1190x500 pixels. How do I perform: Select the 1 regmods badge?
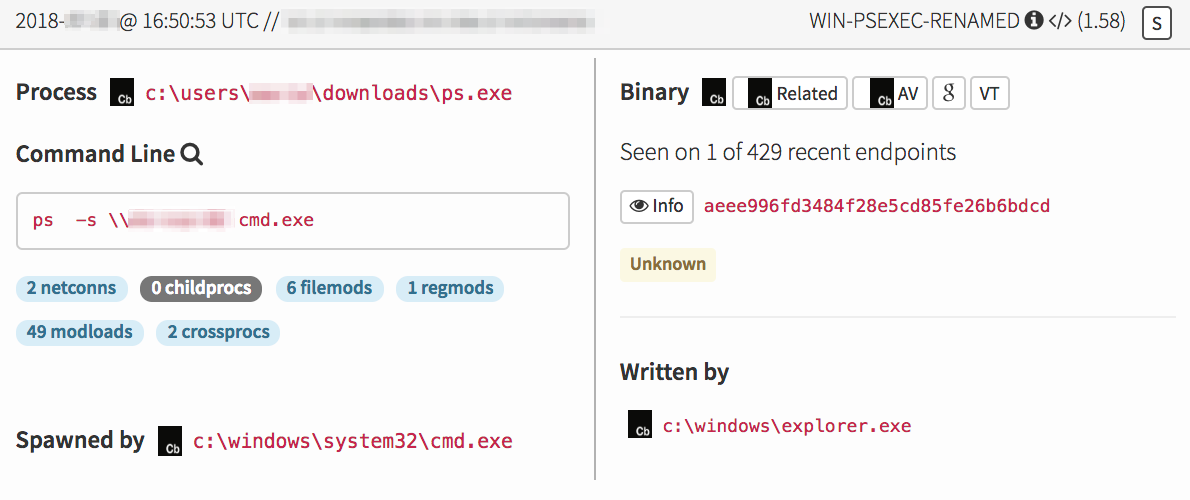450,288
